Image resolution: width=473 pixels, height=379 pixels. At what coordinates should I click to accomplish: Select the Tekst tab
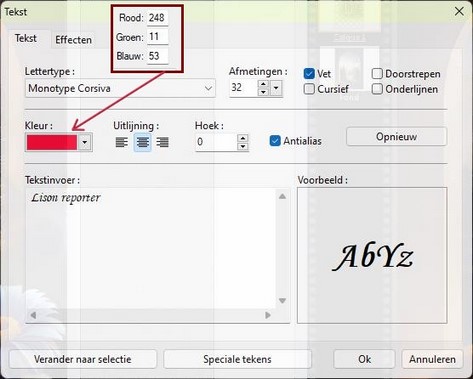point(26,38)
